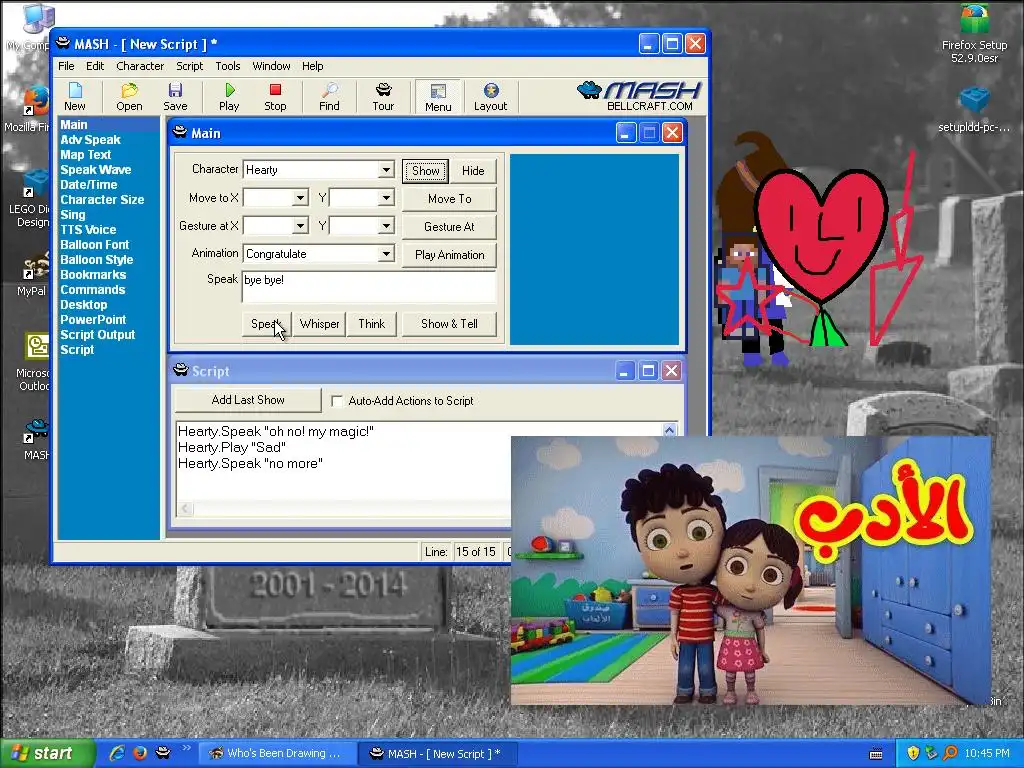Click the security shield tray icon
1024x768 pixels.
tap(912, 754)
